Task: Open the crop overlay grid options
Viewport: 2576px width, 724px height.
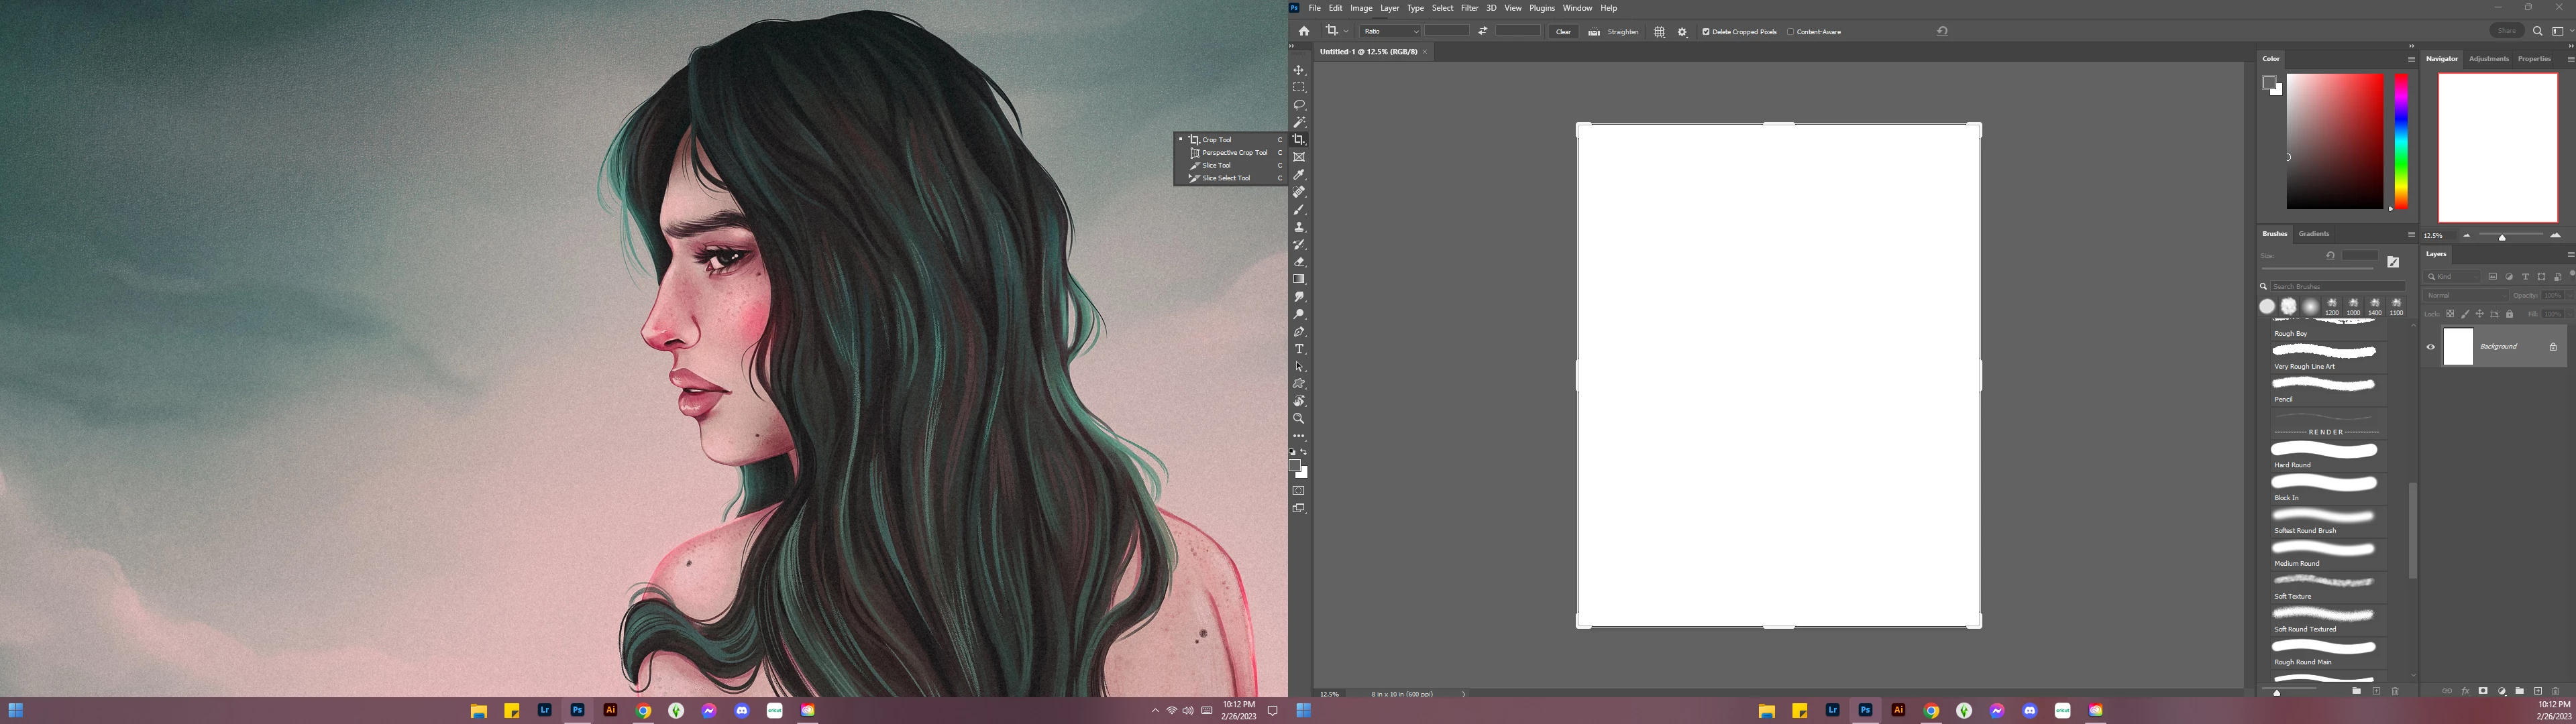Action: [1659, 32]
